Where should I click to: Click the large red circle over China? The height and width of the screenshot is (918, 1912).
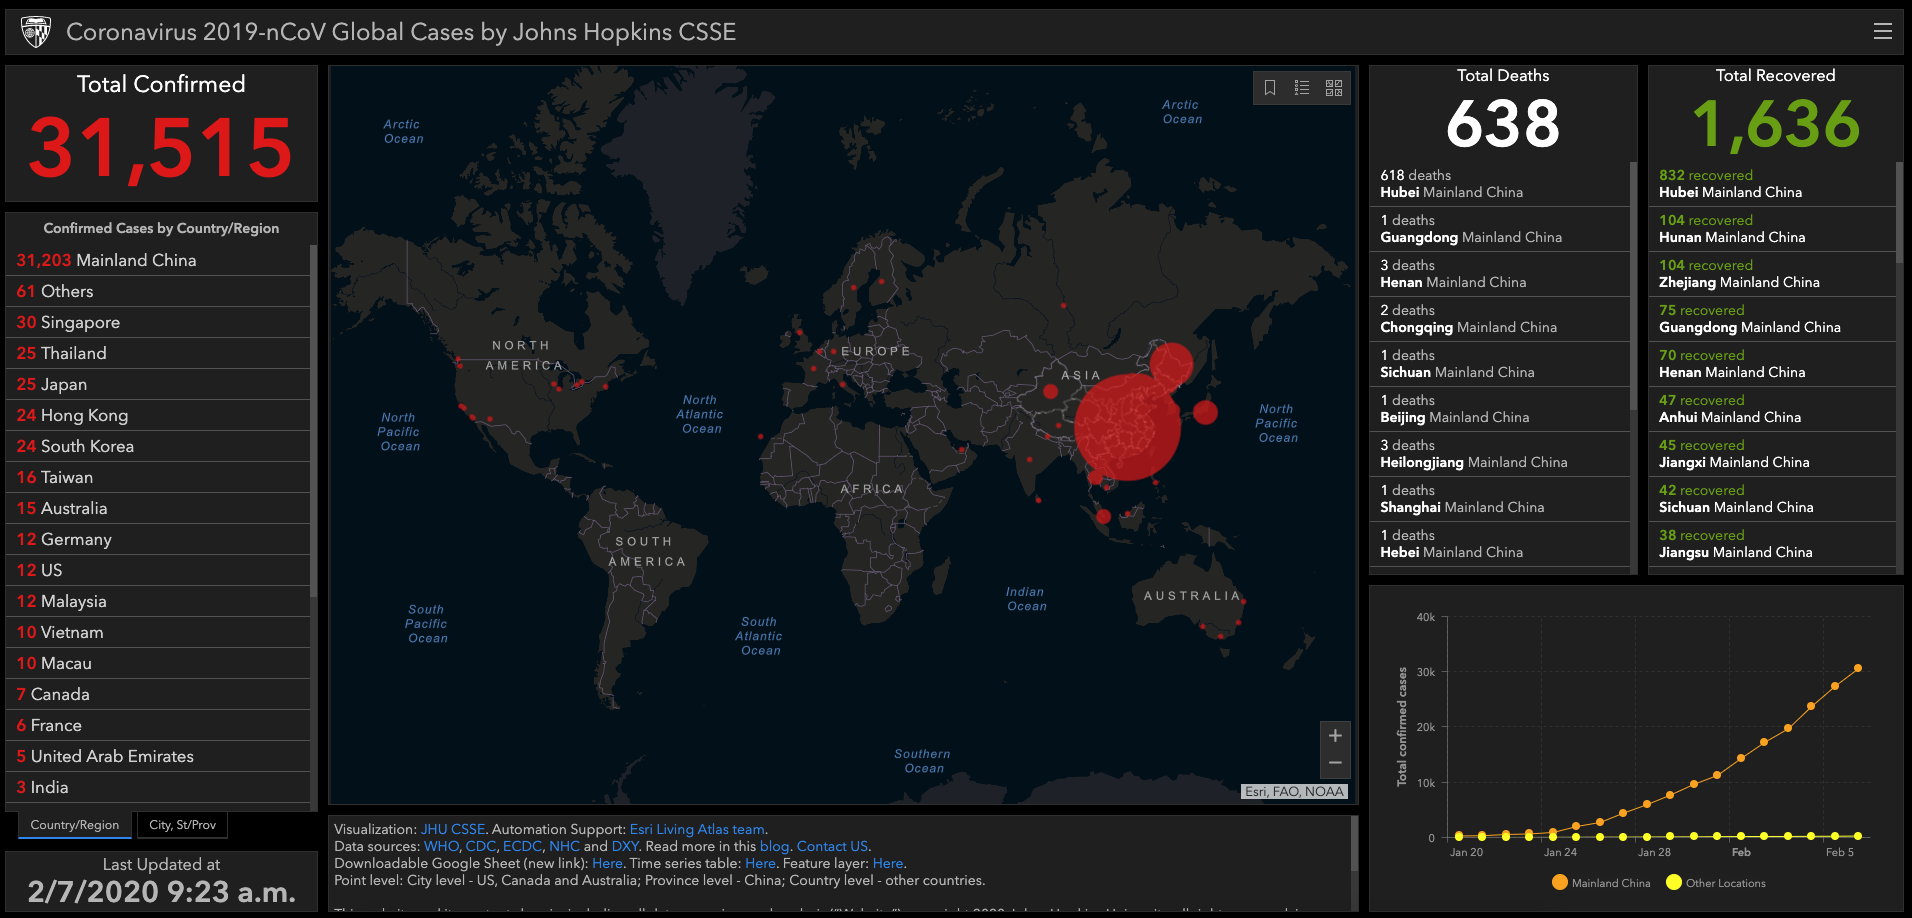(x=1128, y=427)
